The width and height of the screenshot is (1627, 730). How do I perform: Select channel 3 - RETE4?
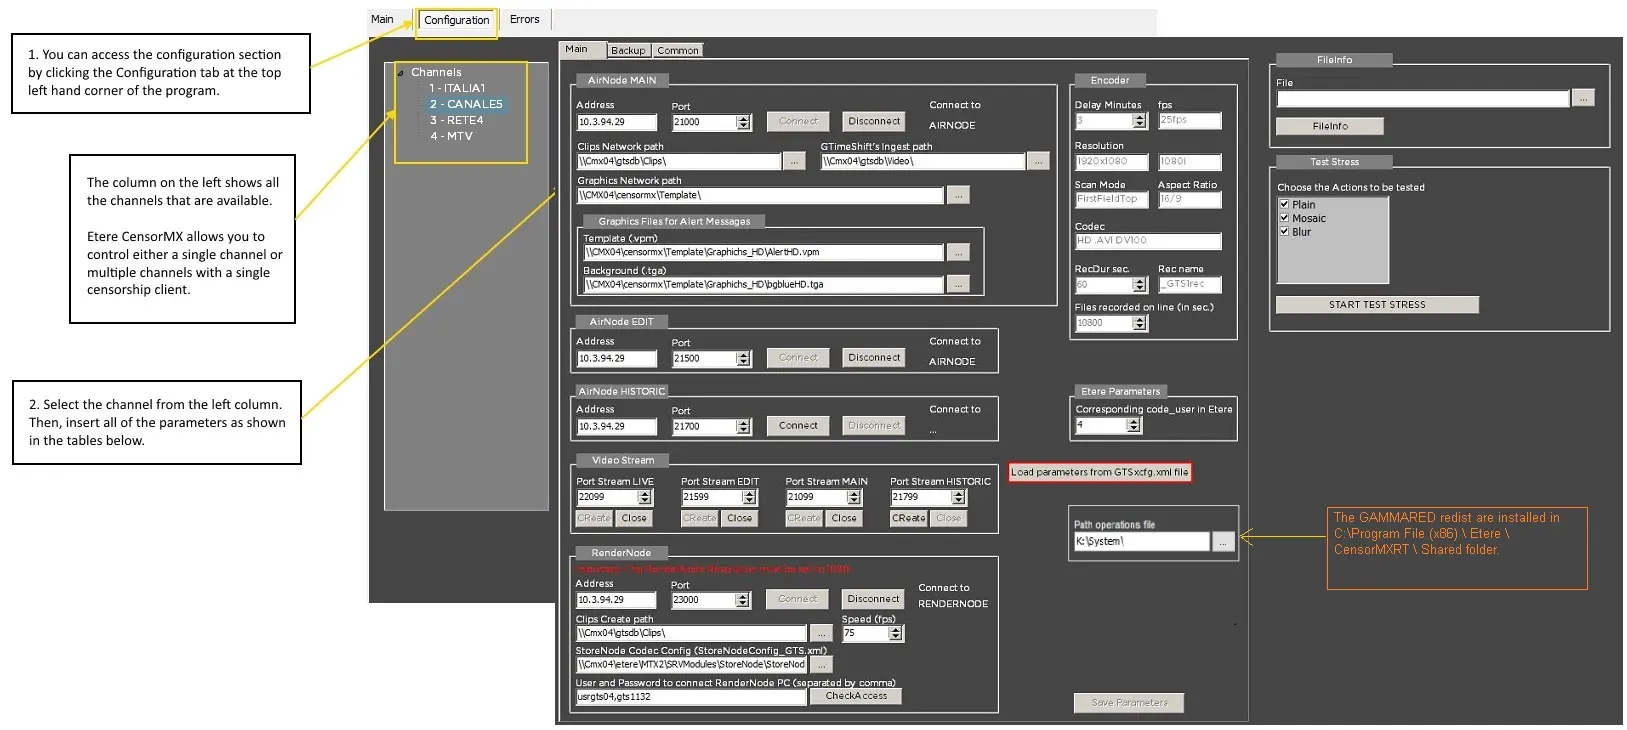(456, 121)
